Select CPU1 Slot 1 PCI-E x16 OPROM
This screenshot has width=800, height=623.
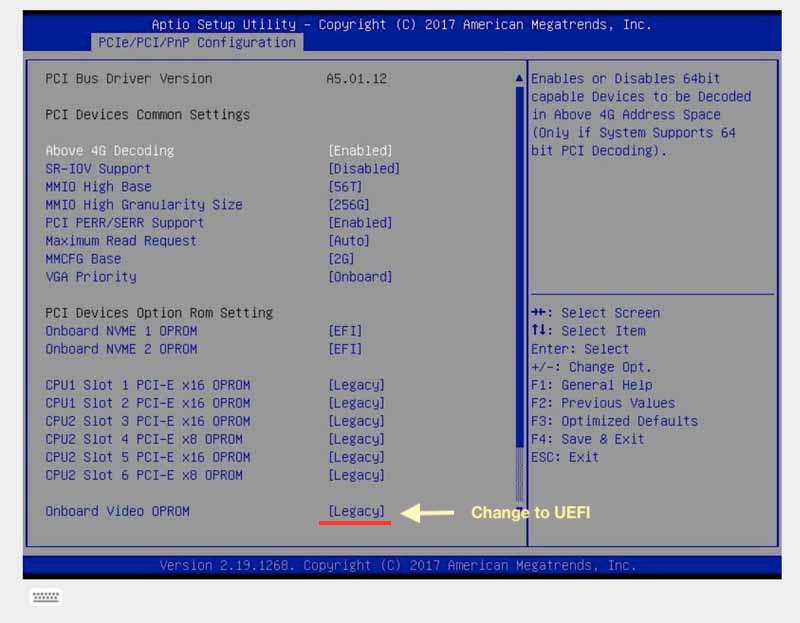click(148, 385)
